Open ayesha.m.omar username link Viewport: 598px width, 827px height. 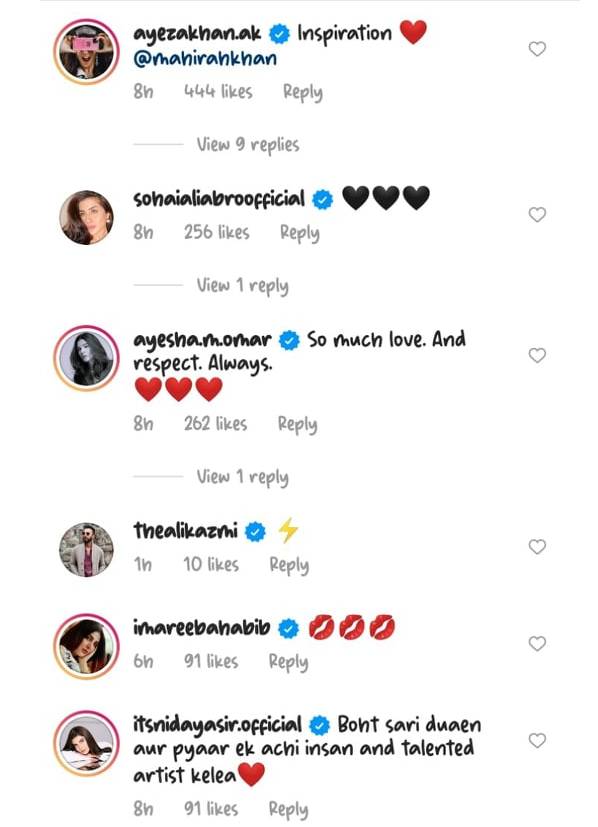[202, 340]
